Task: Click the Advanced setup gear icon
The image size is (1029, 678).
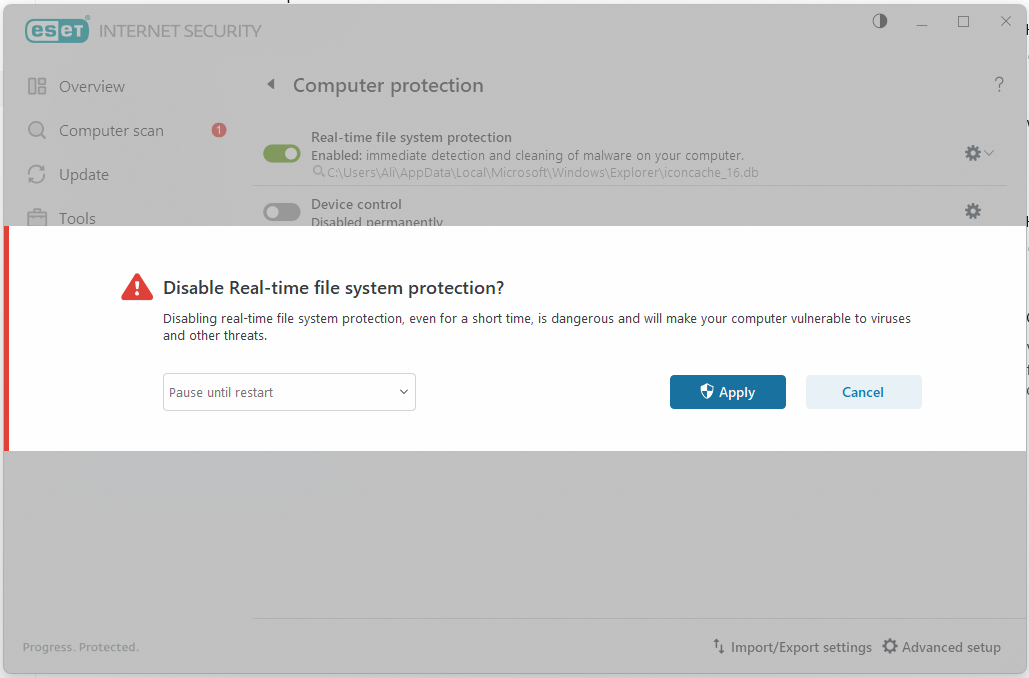Action: (890, 647)
